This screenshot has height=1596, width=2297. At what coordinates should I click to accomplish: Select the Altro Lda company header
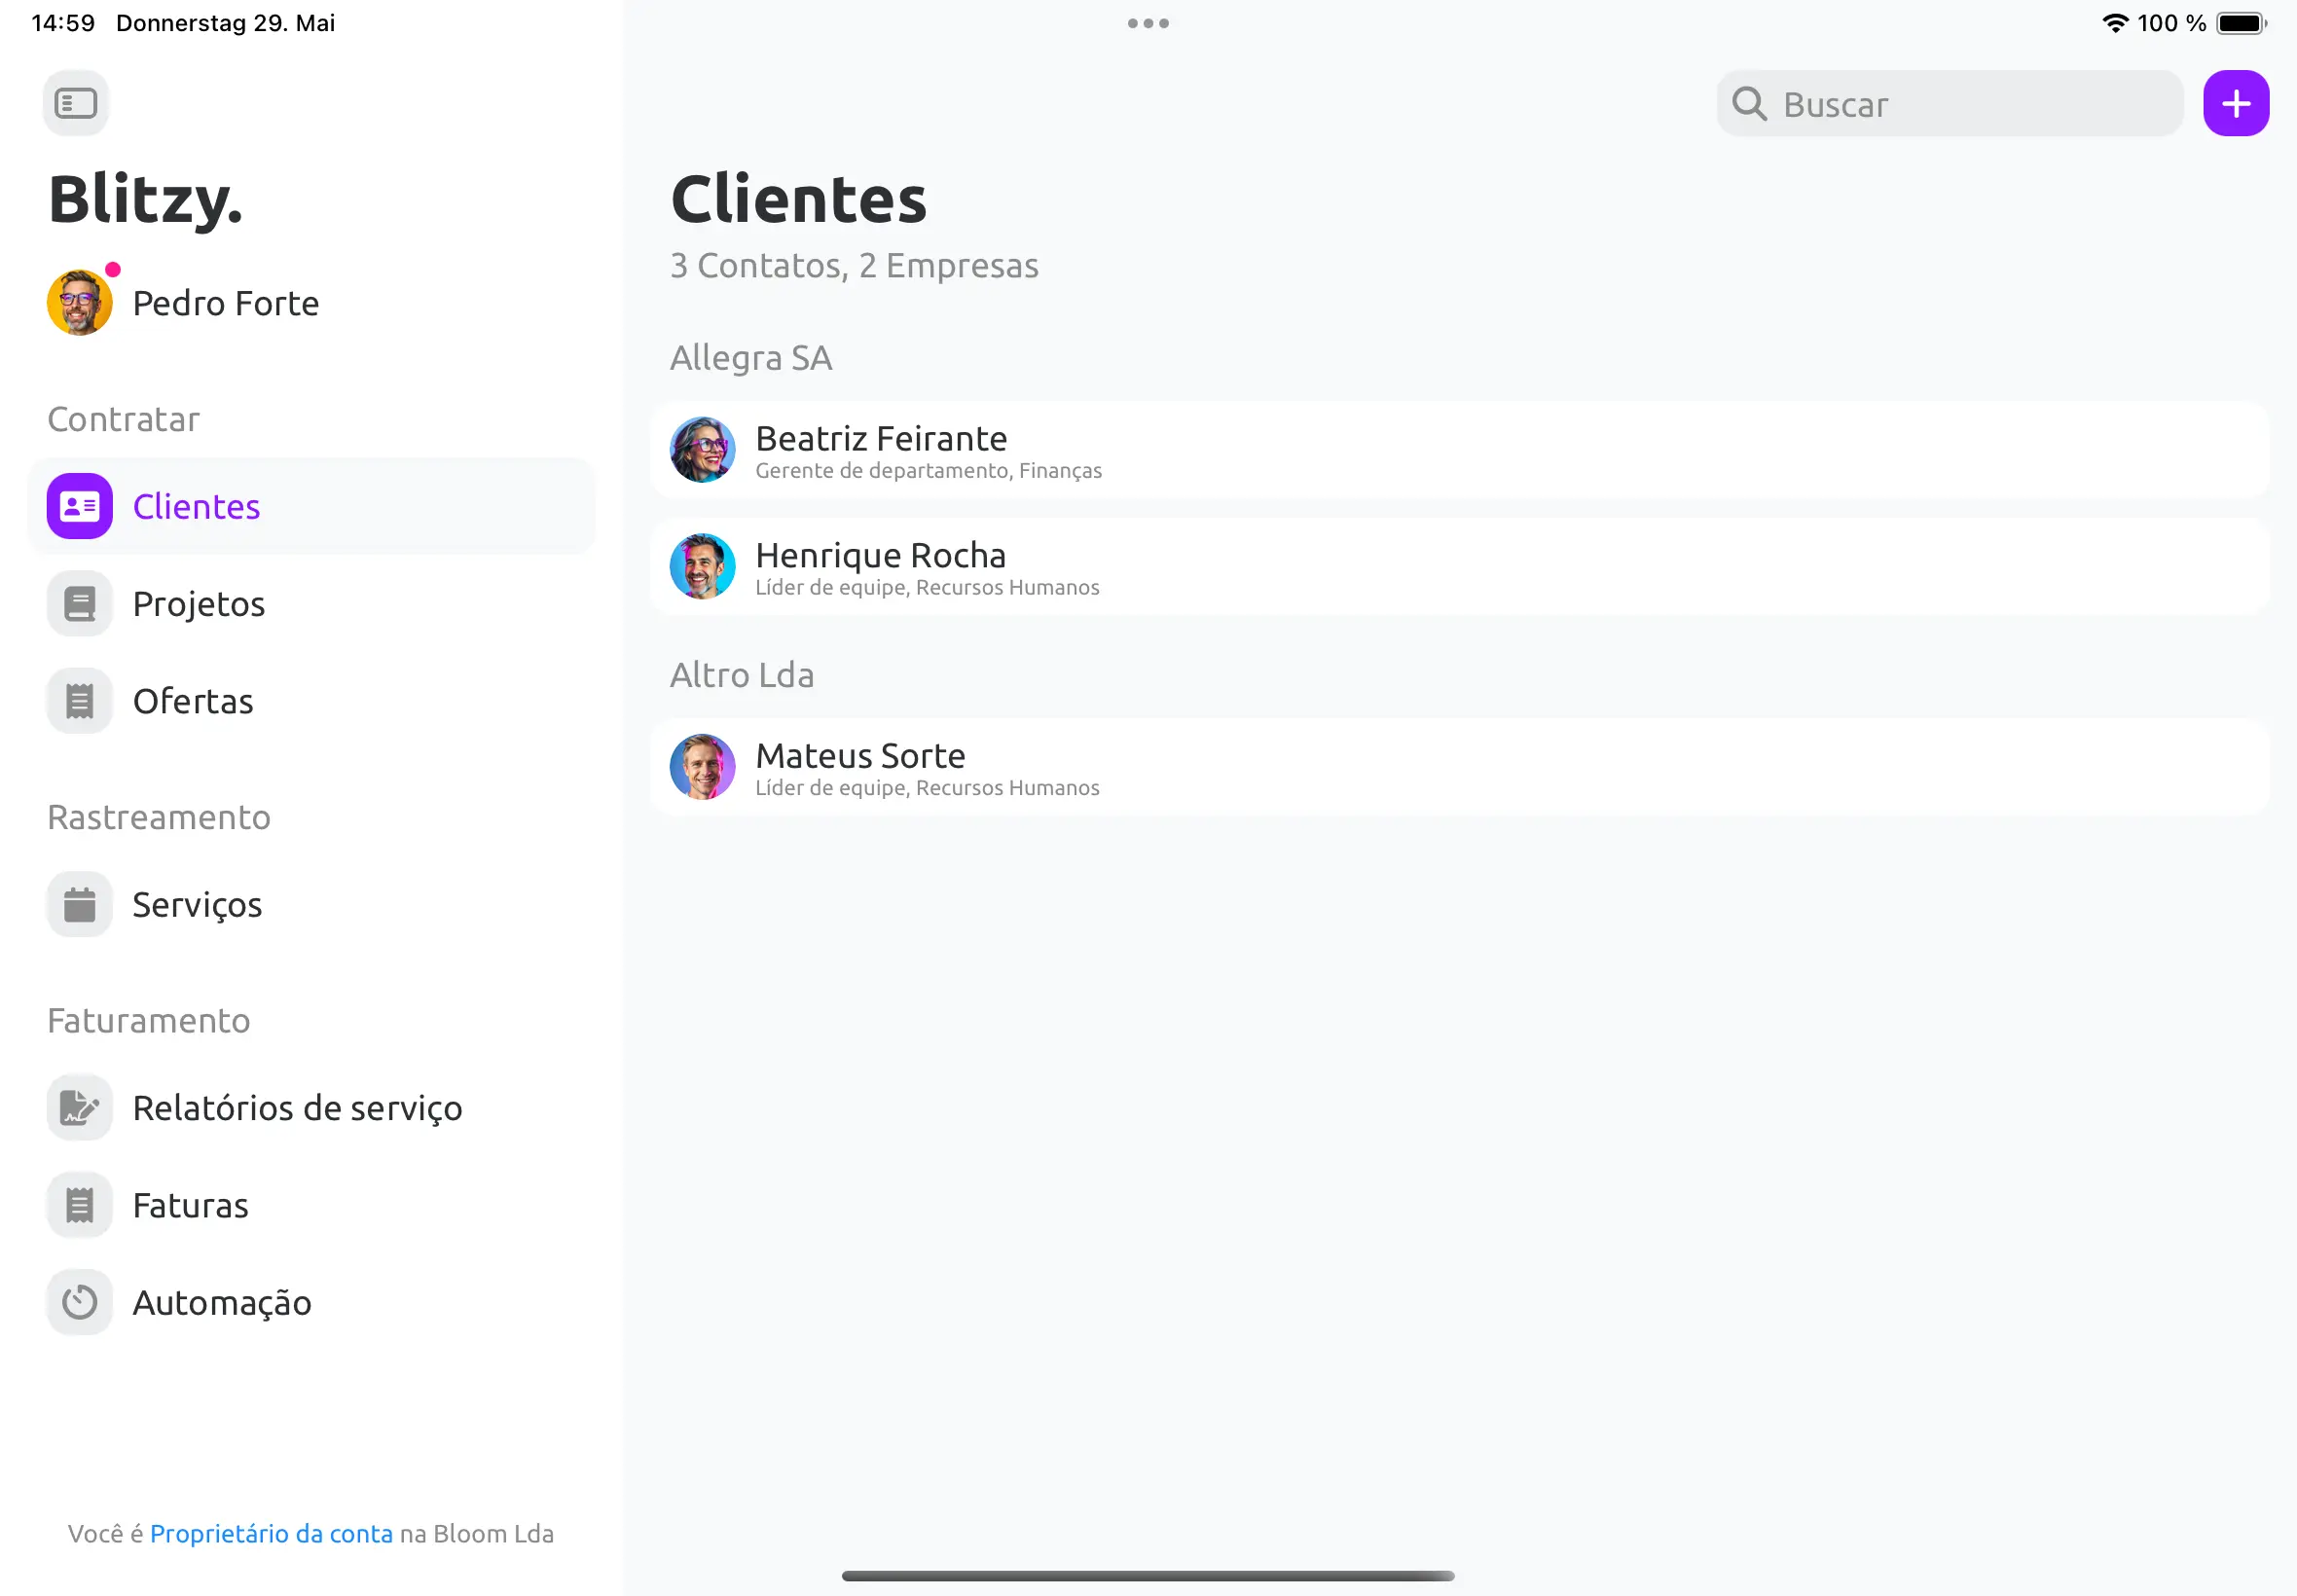742,675
